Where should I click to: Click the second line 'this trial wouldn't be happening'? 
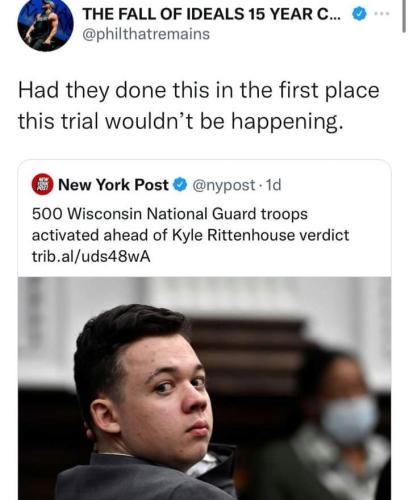(180, 121)
